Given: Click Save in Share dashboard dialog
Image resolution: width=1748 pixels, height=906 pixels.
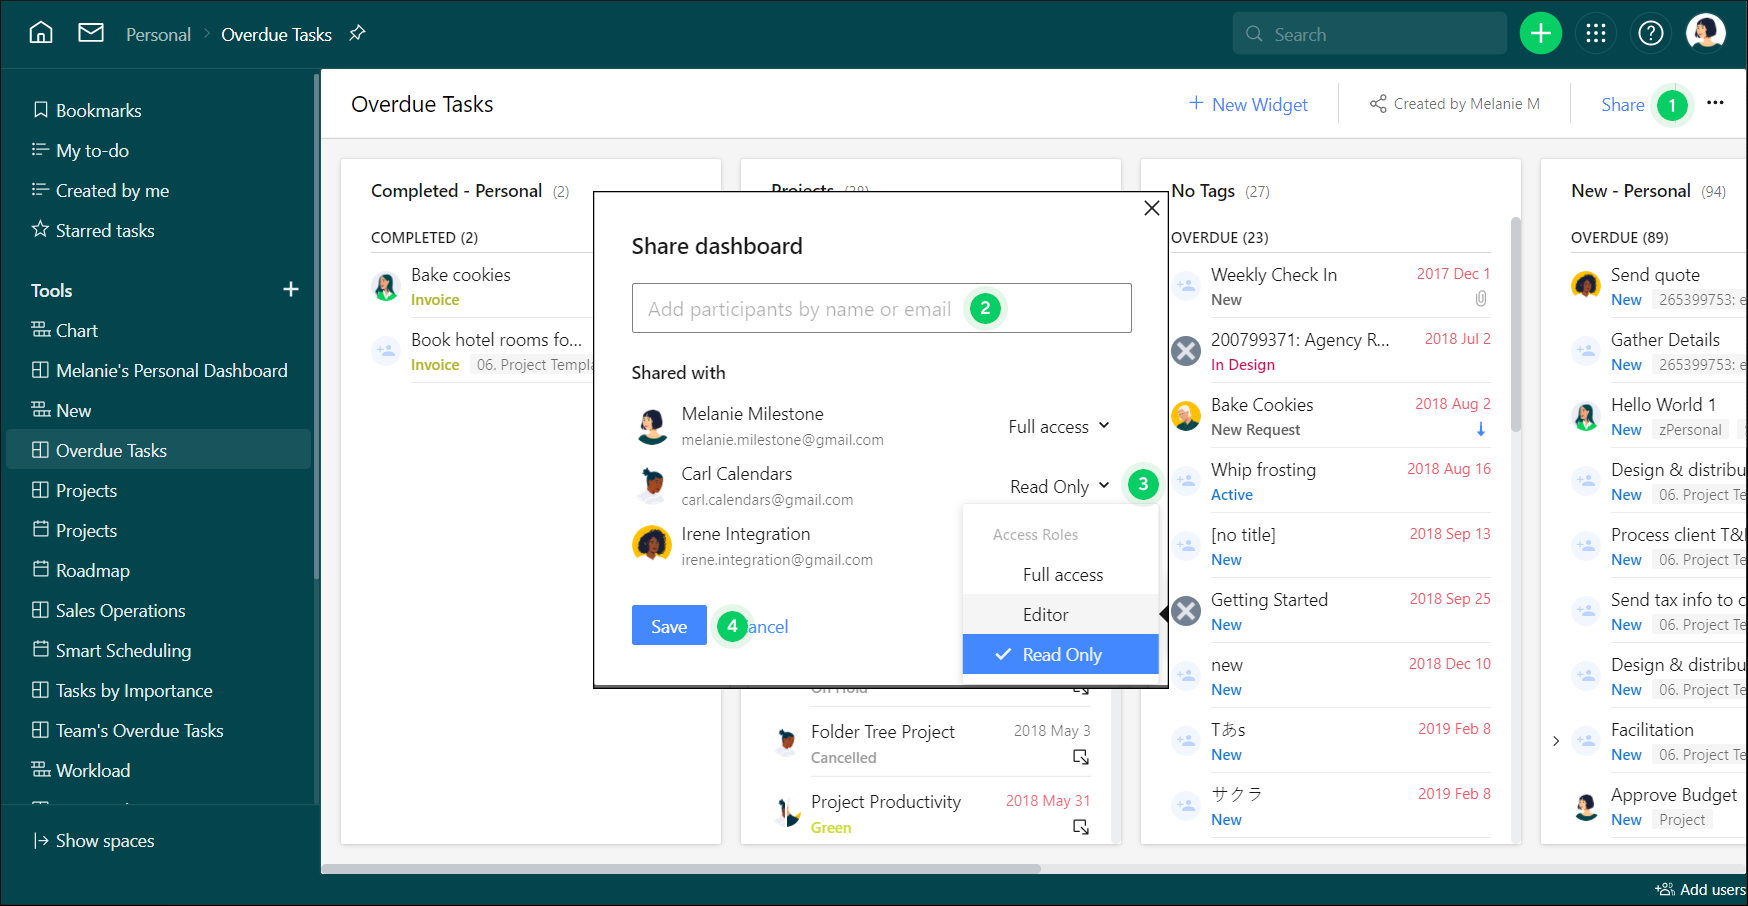Looking at the screenshot, I should pyautogui.click(x=669, y=626).
